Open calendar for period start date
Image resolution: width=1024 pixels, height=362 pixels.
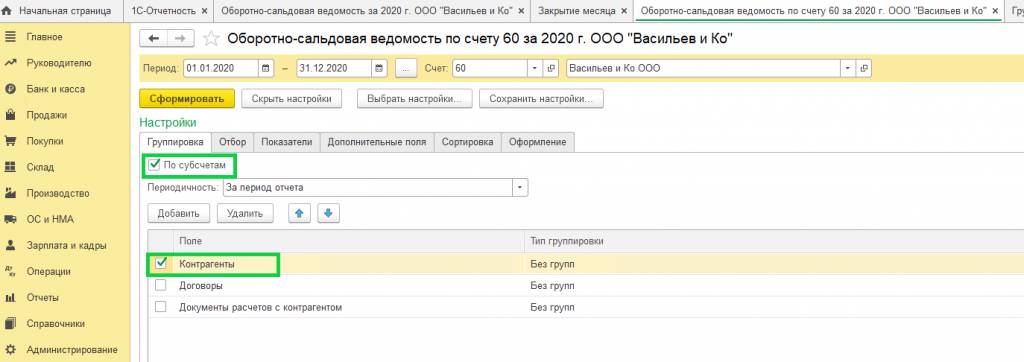pos(266,68)
